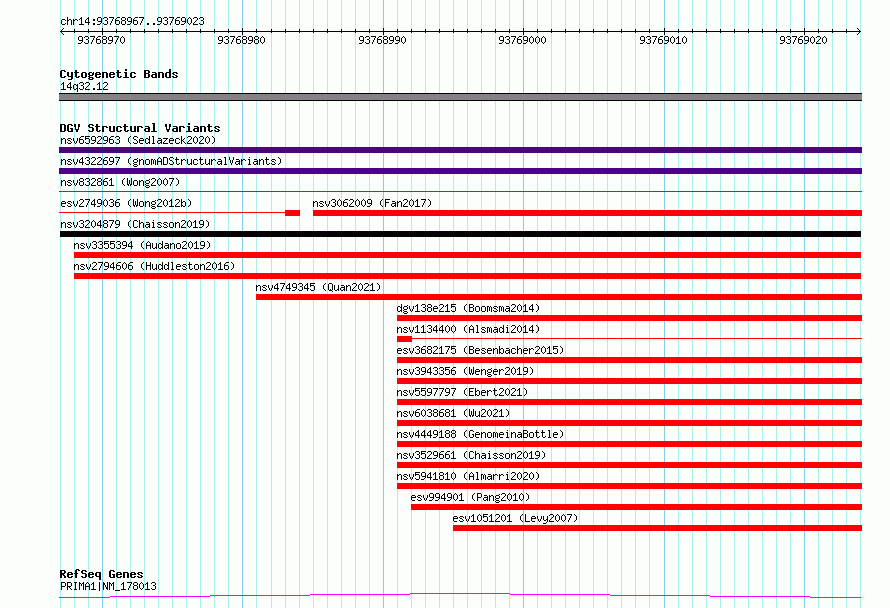Click ruler position 93769020
Screen dimensions: 890x608
point(803,40)
